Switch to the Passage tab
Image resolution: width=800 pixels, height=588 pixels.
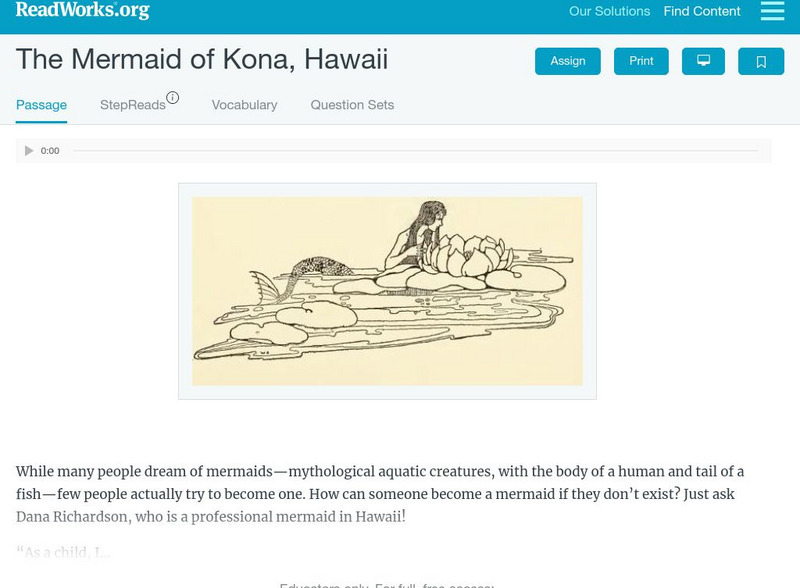click(41, 105)
